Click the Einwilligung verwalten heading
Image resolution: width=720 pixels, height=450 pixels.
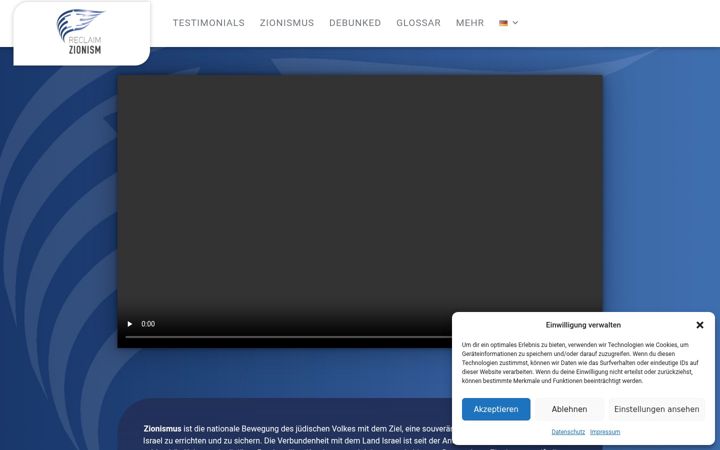tap(583, 325)
